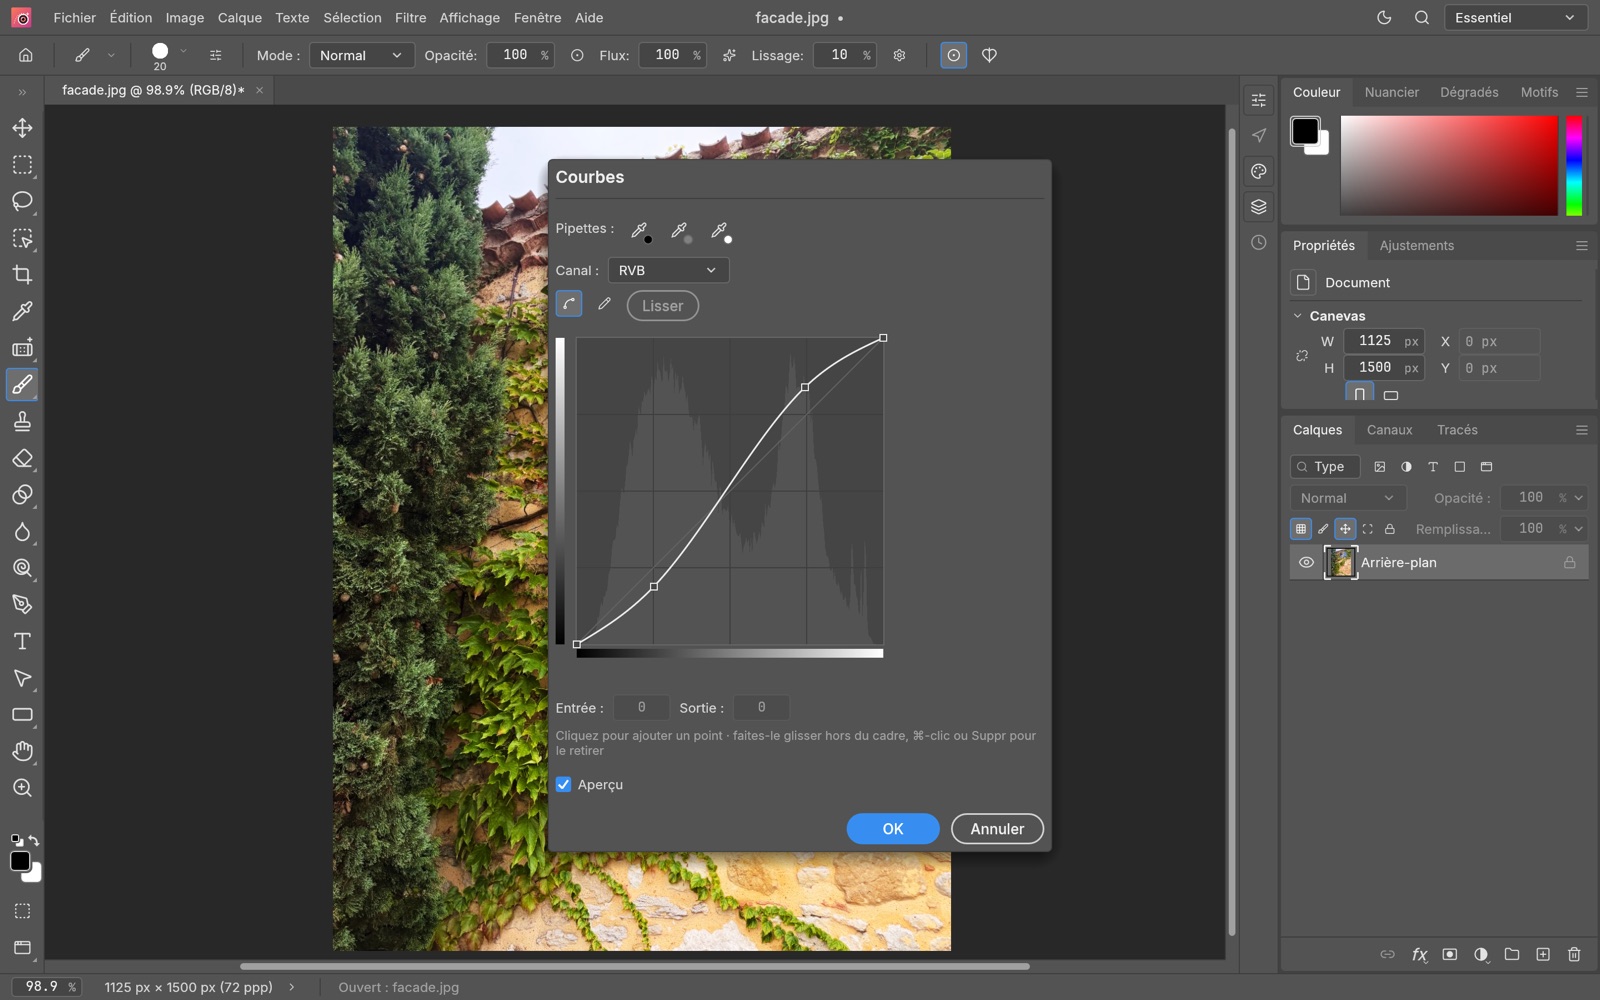Select the Zoom tool

point(22,788)
